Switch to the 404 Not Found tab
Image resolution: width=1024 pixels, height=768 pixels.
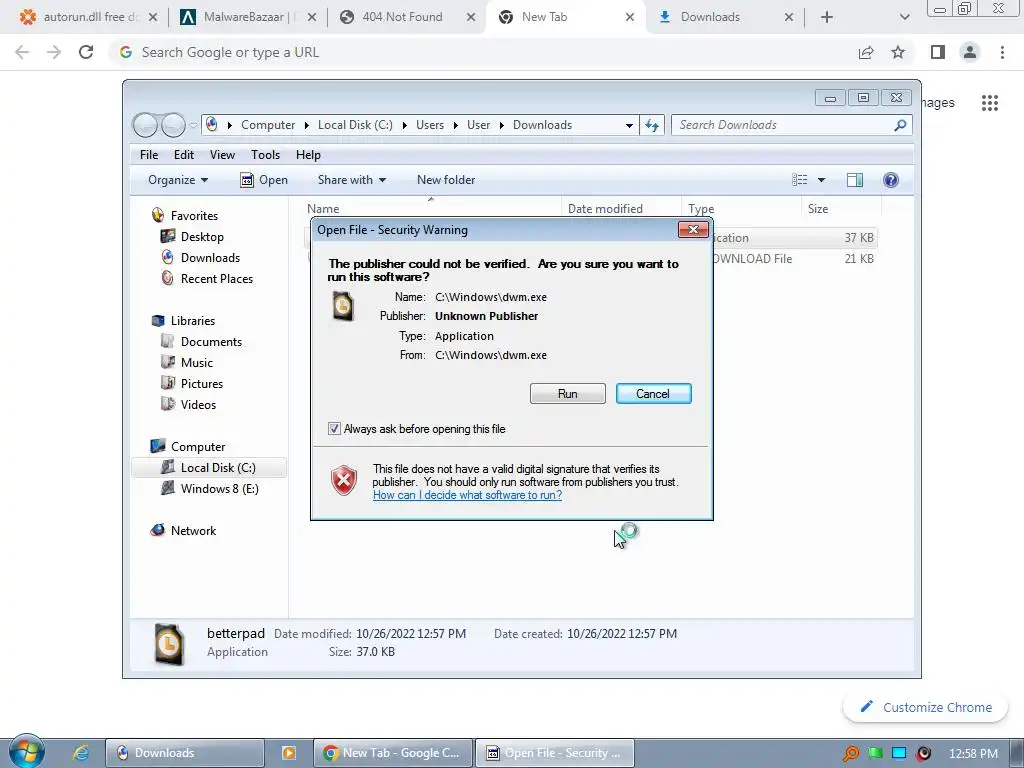404,17
